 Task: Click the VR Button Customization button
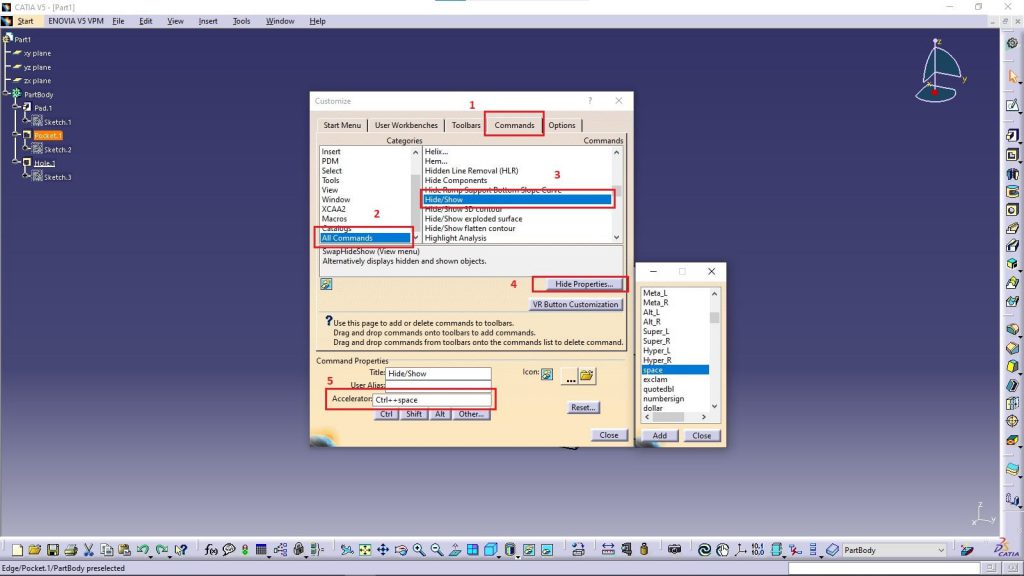(575, 304)
